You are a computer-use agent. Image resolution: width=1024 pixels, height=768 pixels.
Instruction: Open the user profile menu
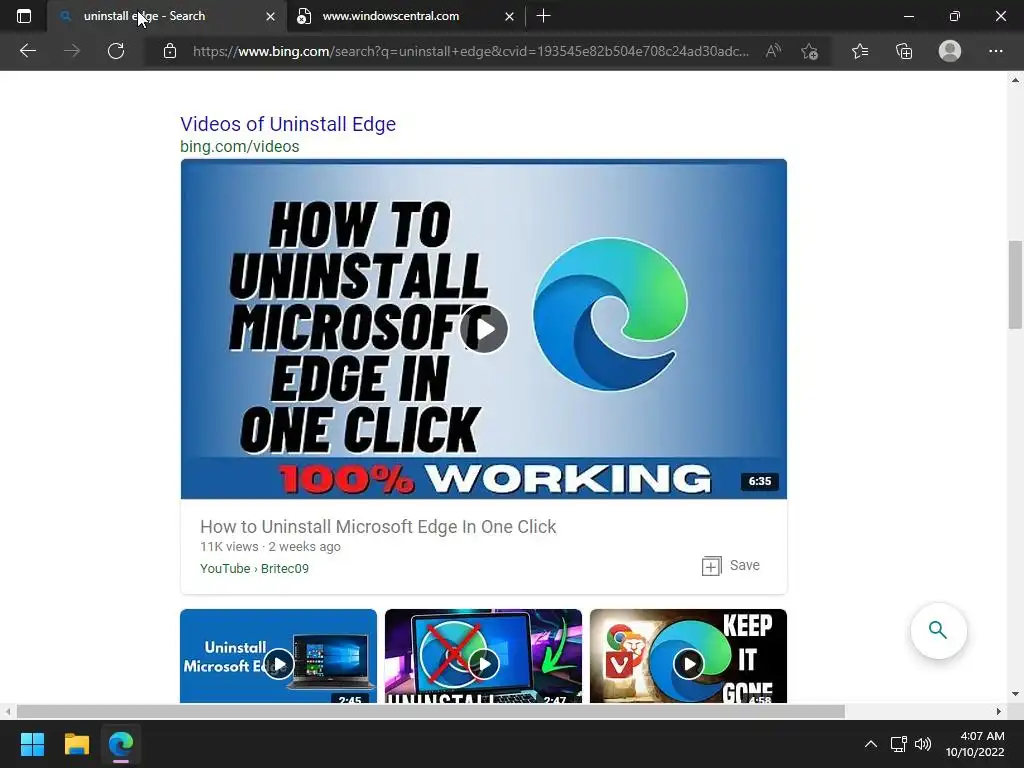pos(950,51)
